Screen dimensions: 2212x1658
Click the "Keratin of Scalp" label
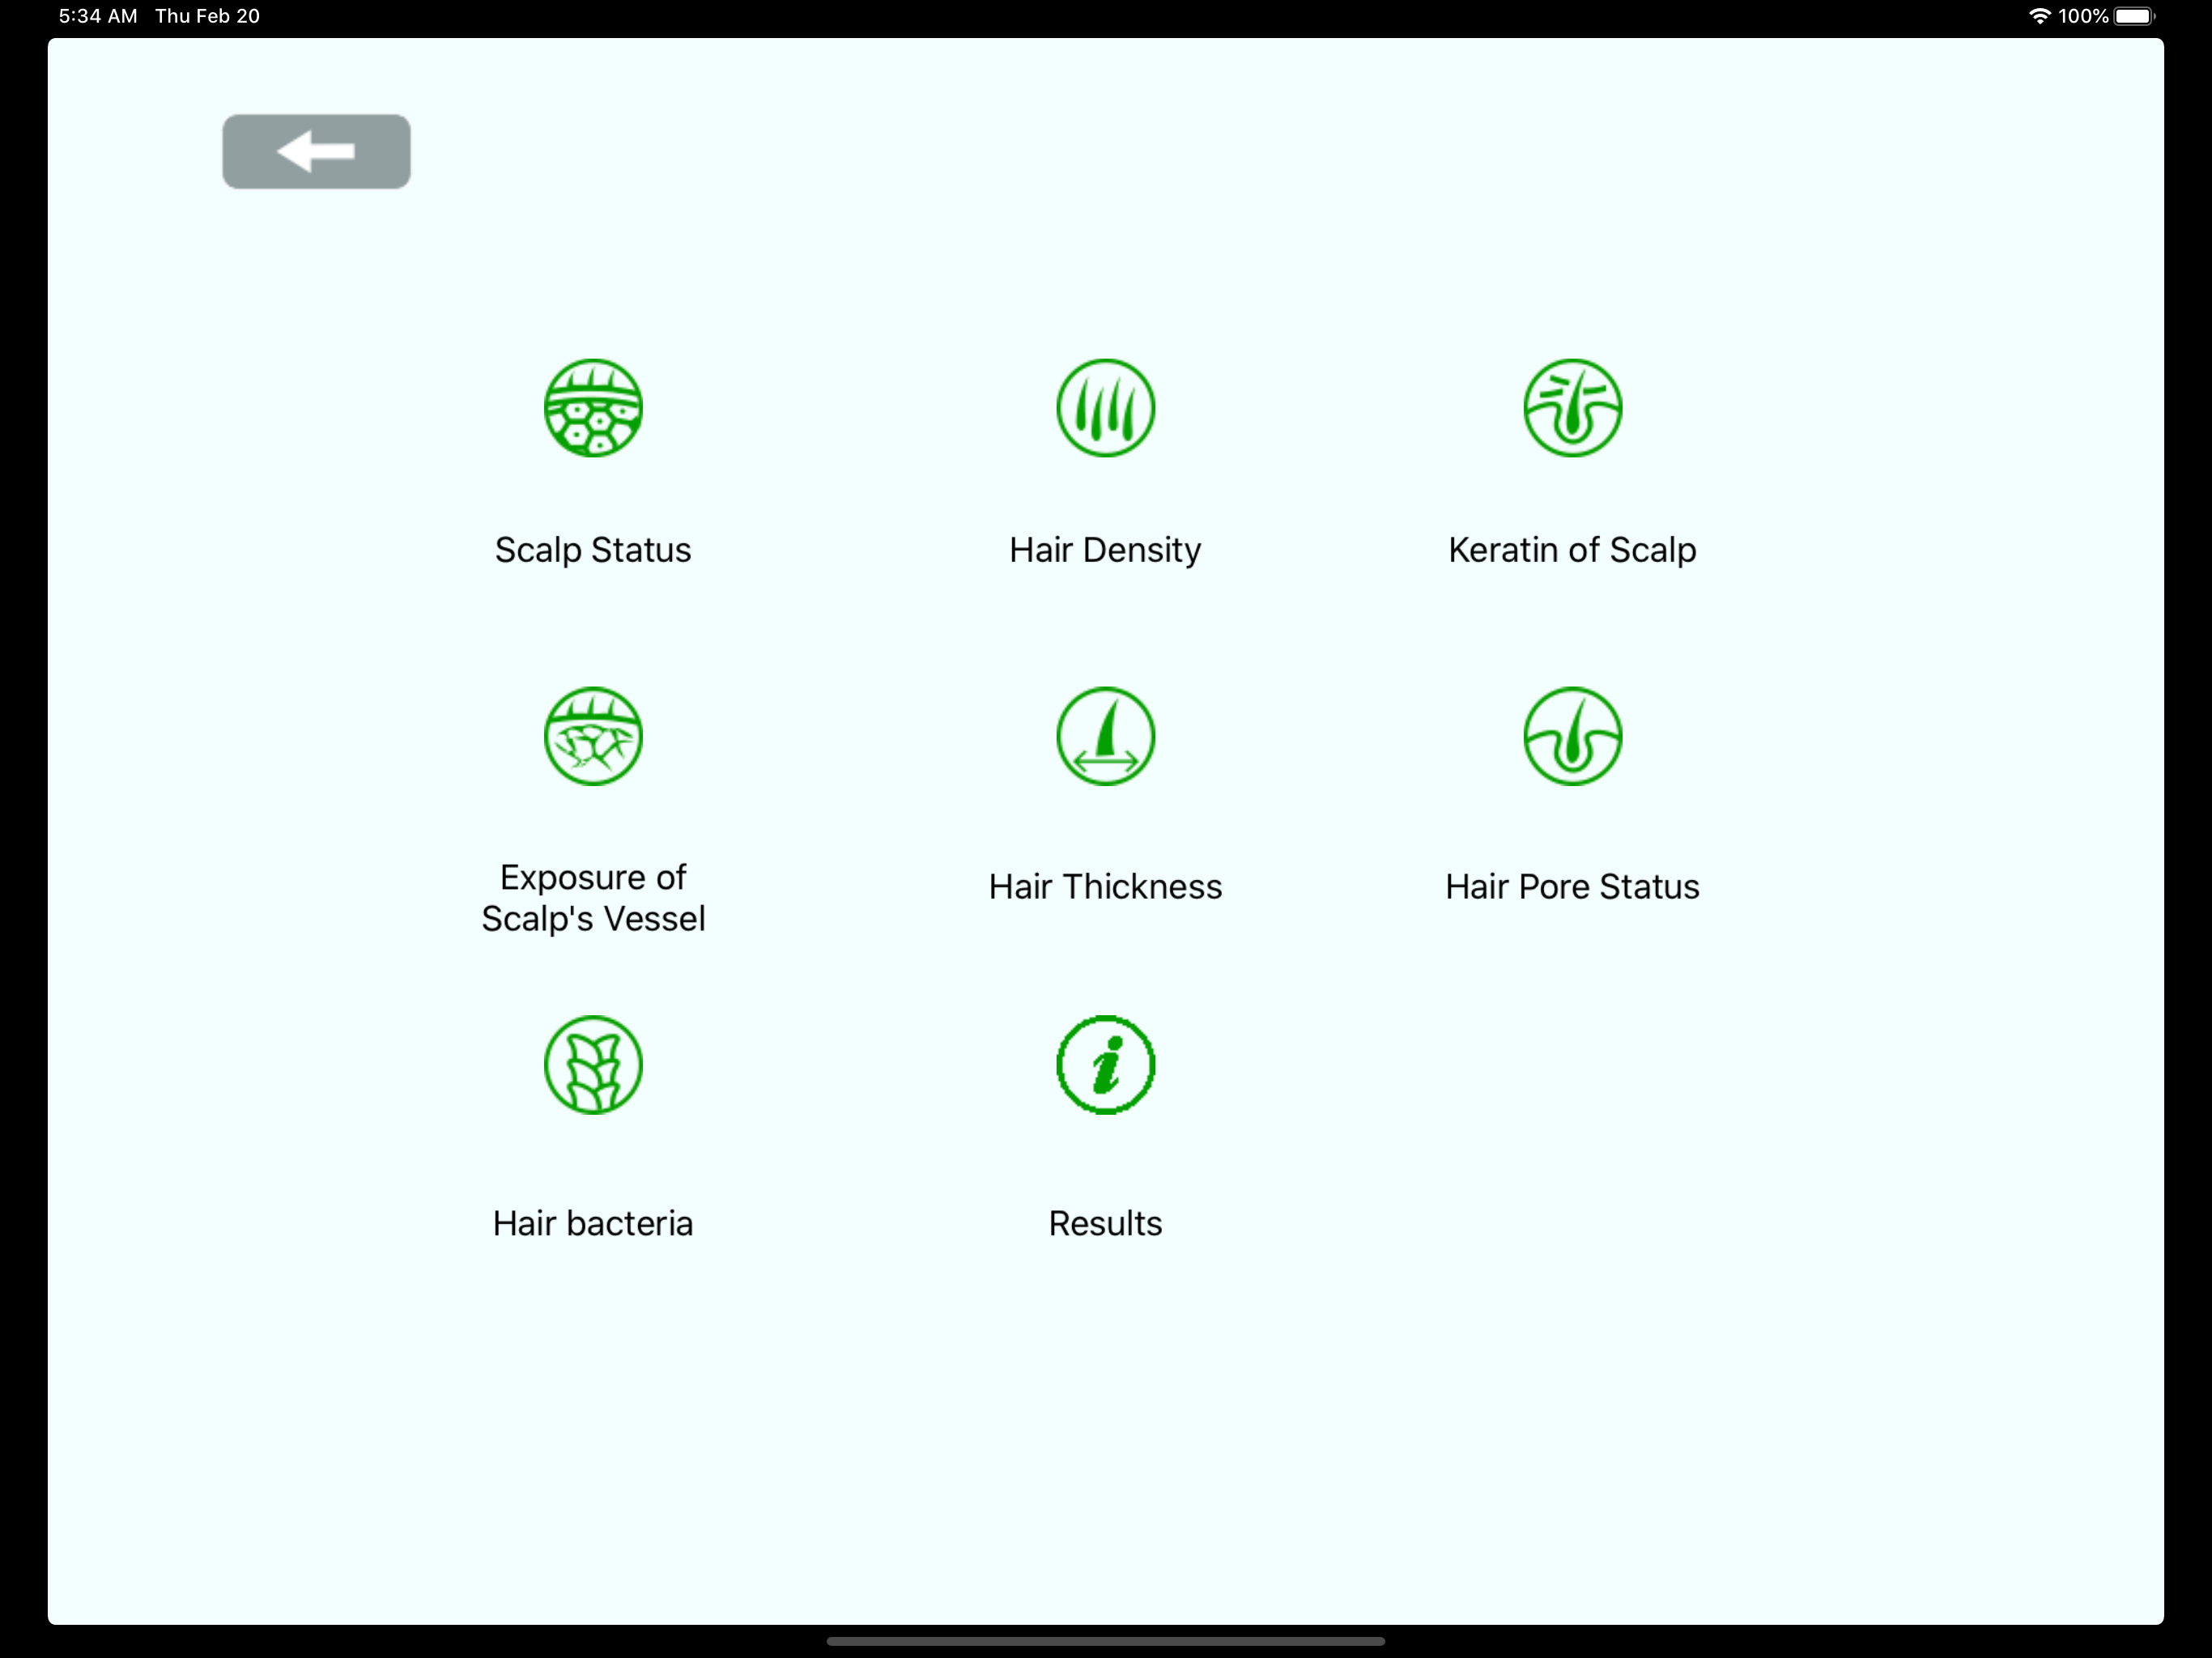[x=1572, y=550]
